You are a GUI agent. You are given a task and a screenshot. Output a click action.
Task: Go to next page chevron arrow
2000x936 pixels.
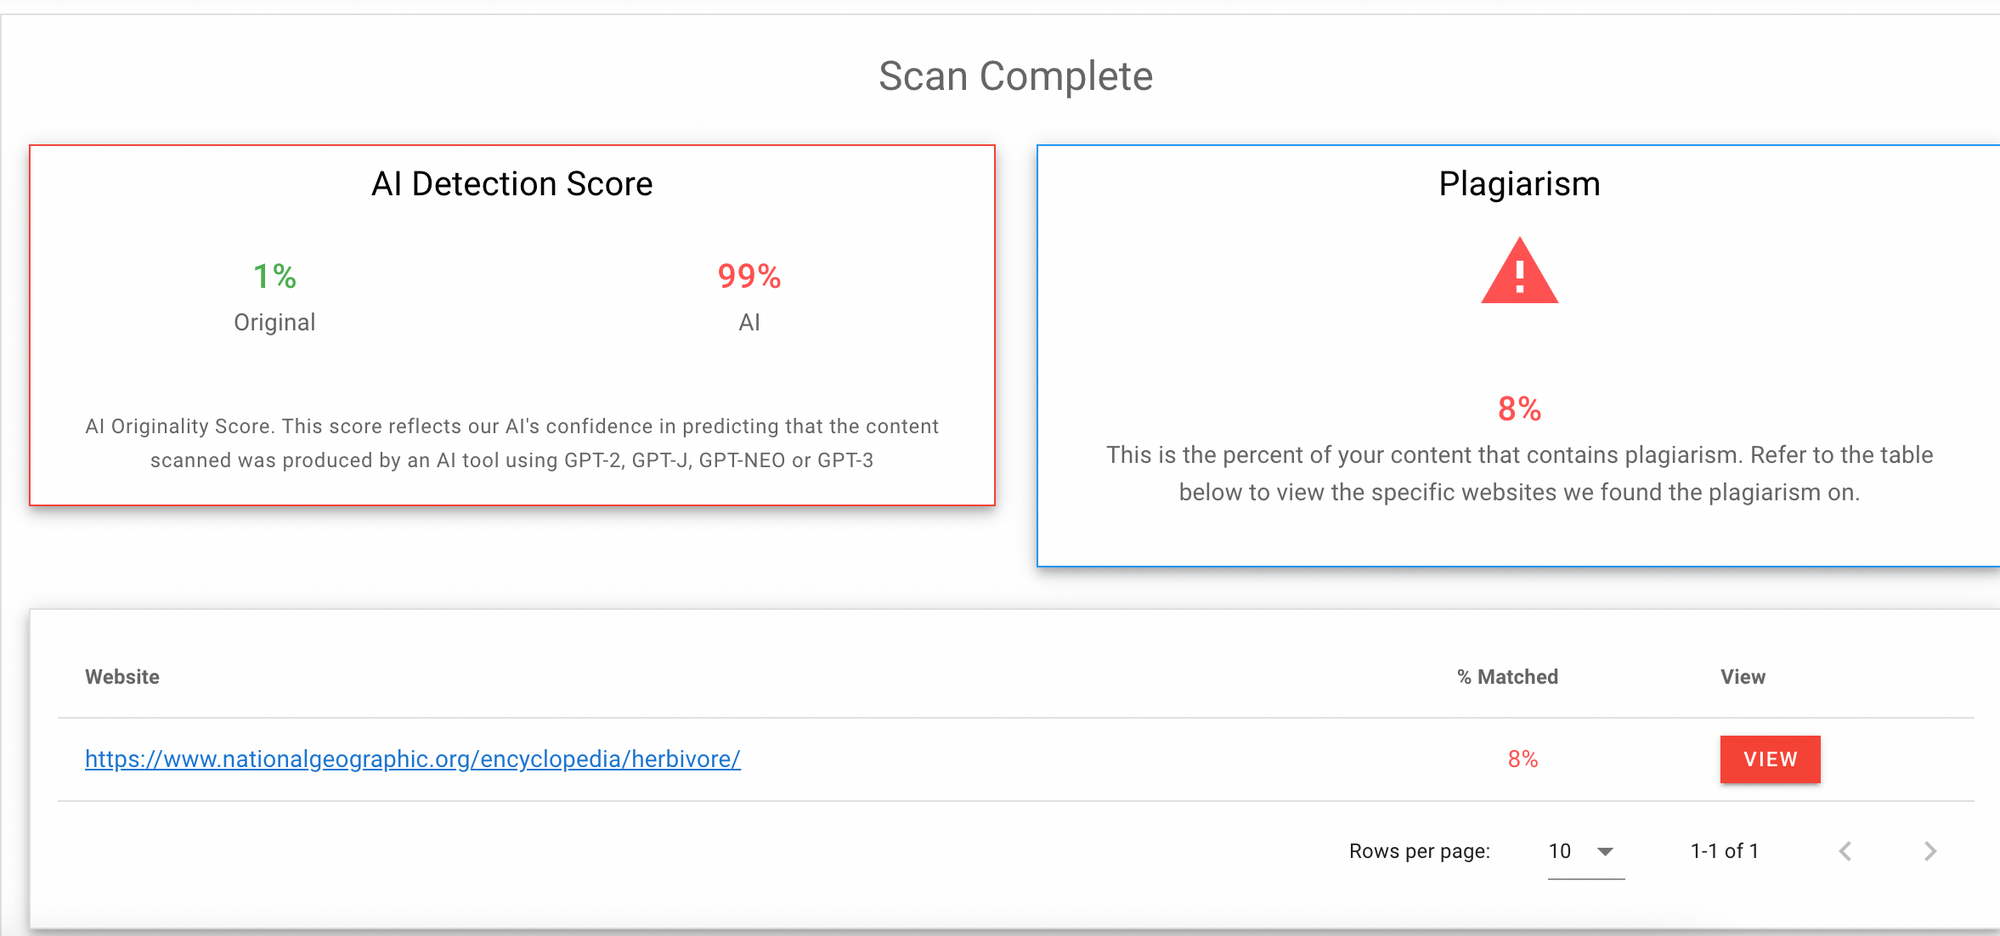point(1930,851)
